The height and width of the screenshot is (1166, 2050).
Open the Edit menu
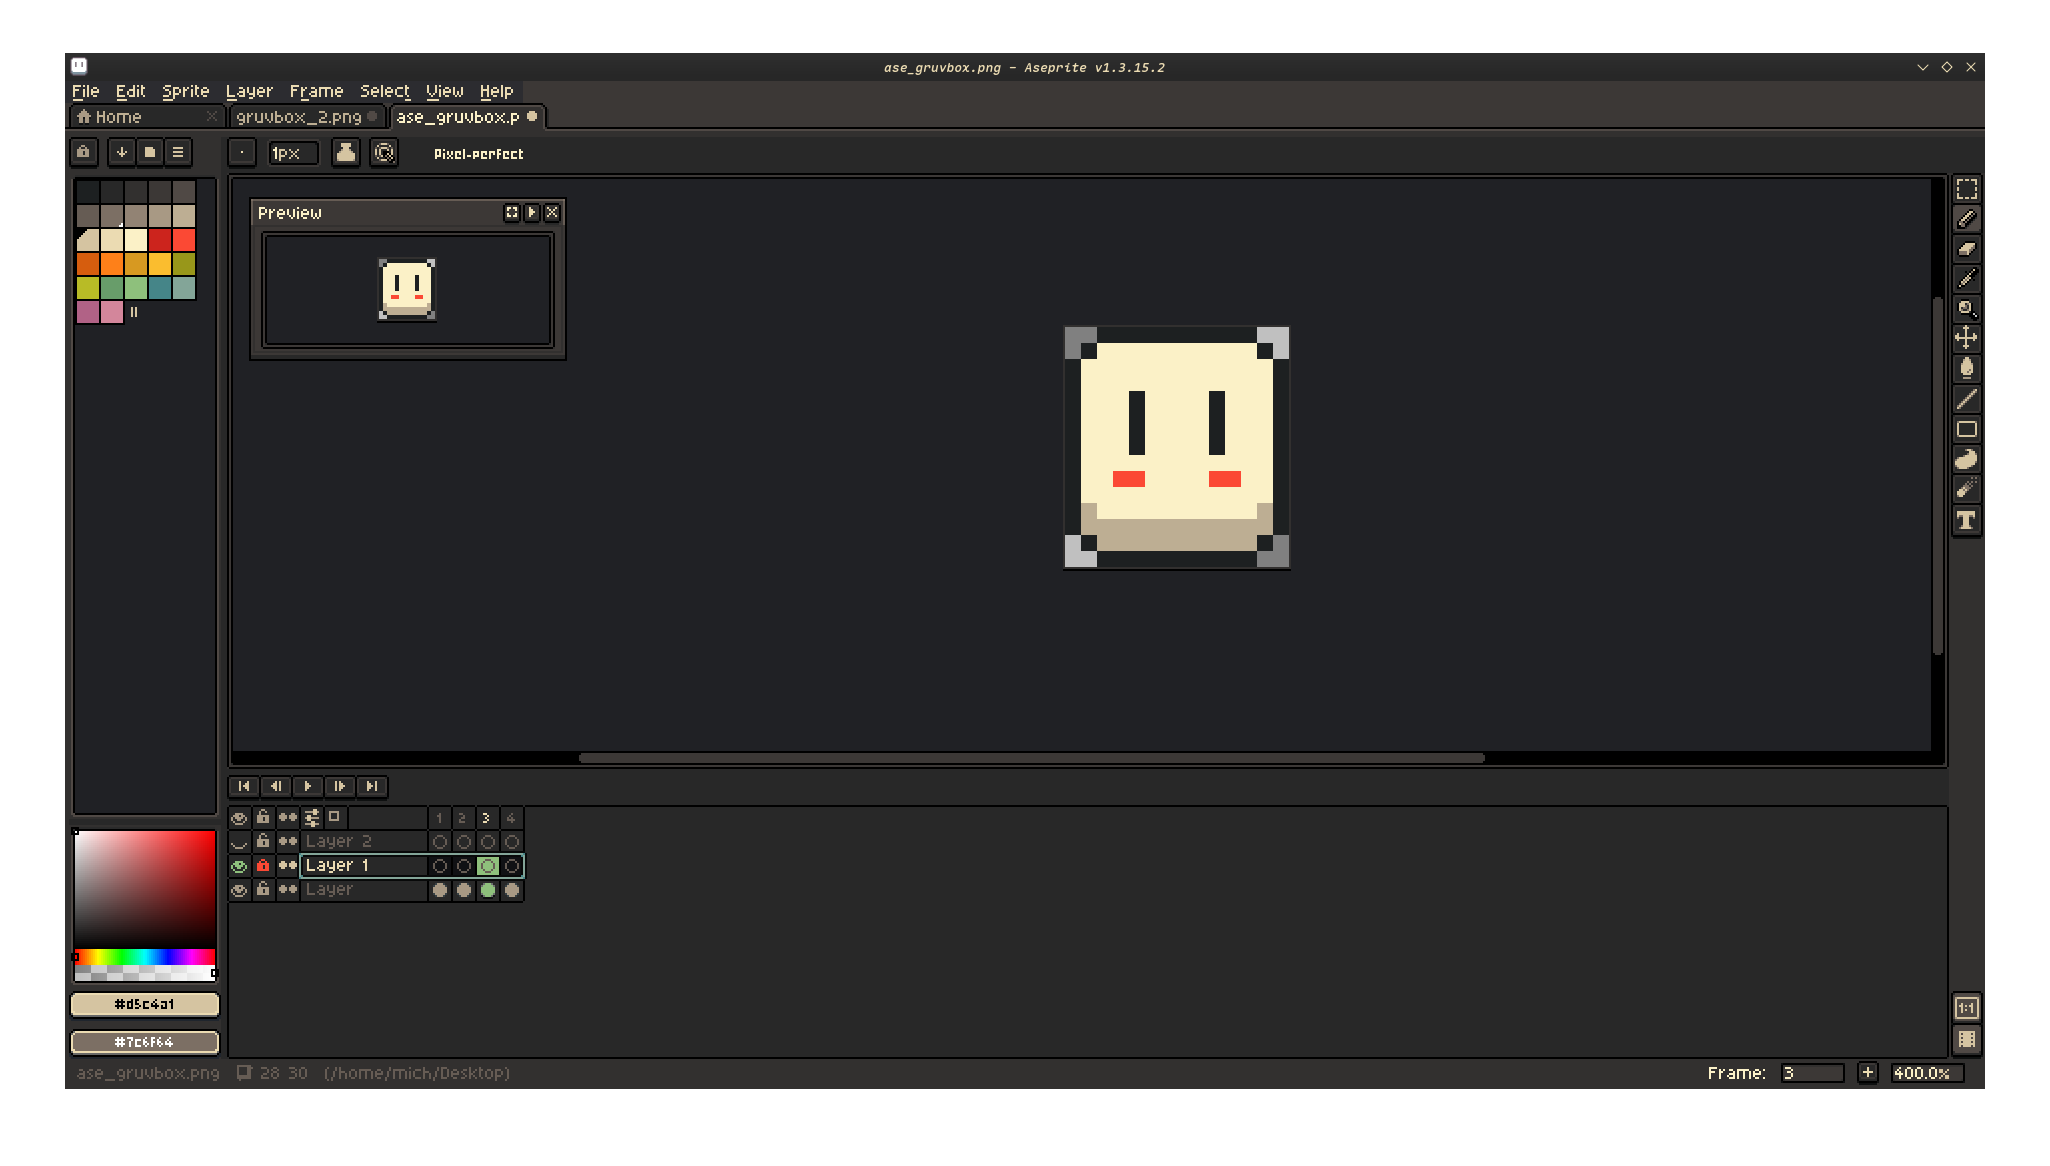[x=130, y=91]
